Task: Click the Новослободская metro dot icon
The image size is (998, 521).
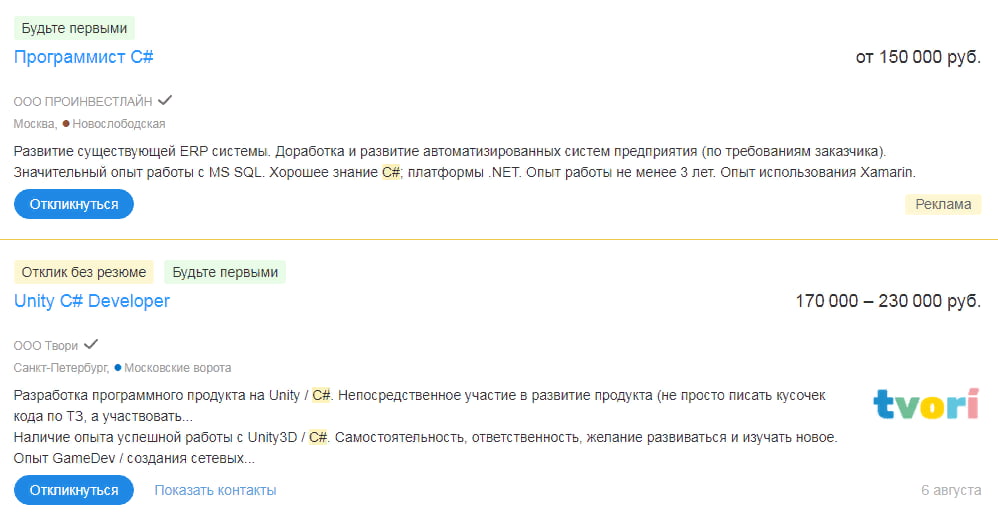Action: pos(66,124)
